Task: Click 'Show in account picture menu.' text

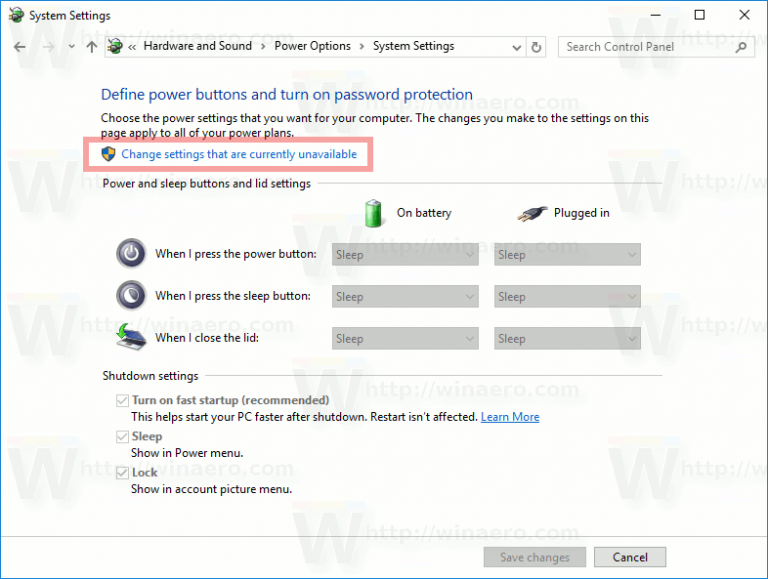Action: pos(211,489)
